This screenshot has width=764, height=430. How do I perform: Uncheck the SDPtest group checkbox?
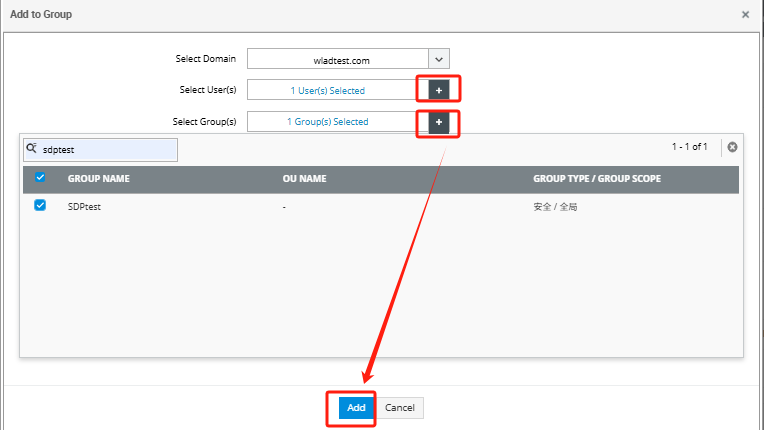pos(40,206)
